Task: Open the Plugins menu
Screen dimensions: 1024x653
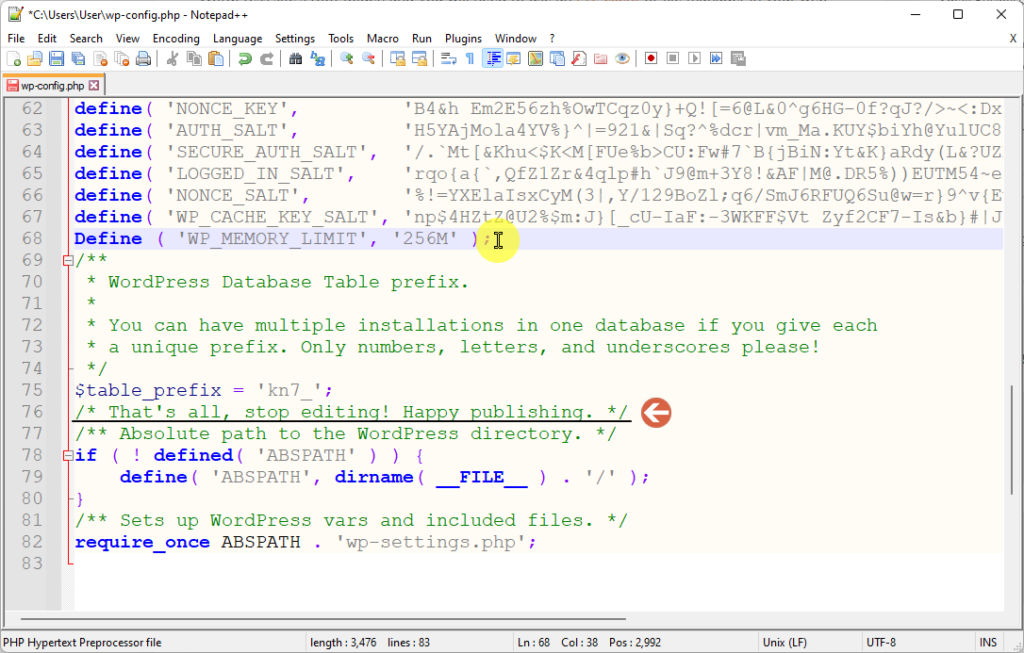Action: coord(463,39)
